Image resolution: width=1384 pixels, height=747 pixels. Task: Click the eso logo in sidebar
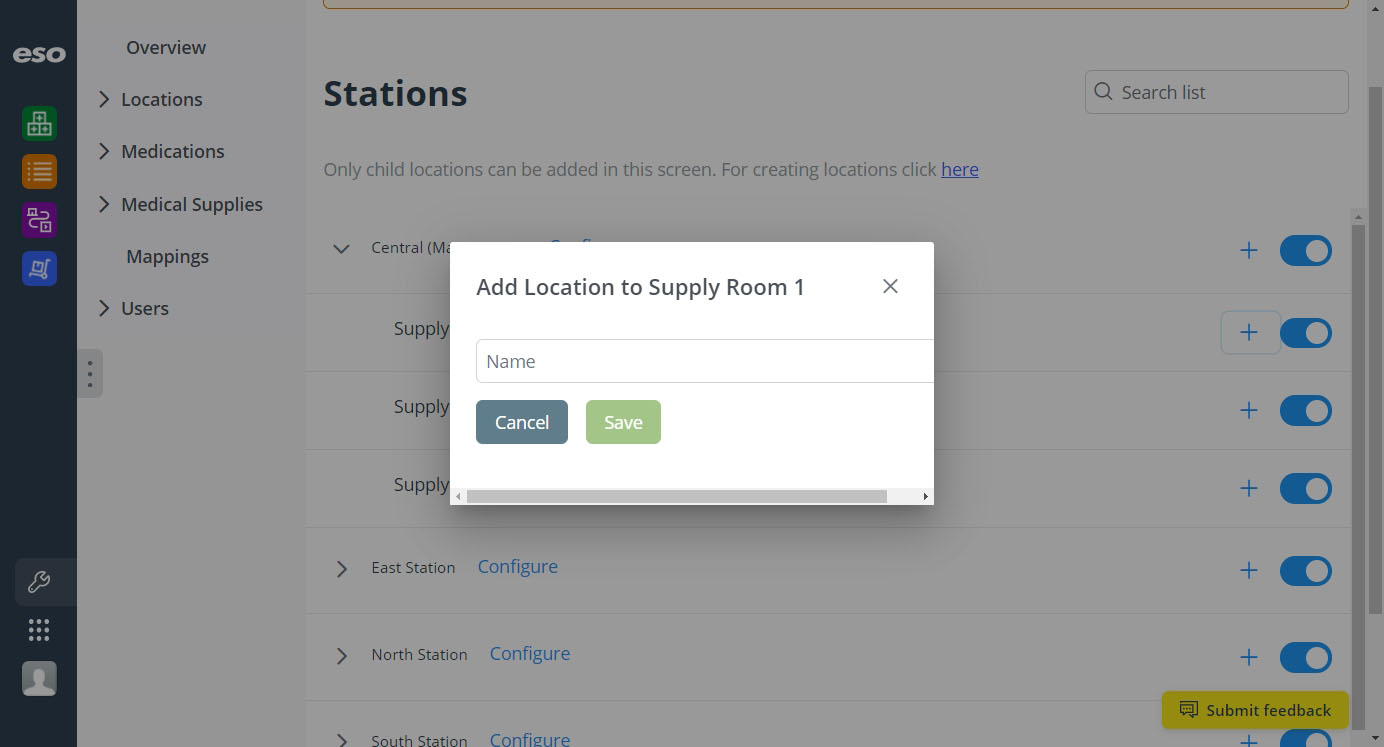coord(39,55)
